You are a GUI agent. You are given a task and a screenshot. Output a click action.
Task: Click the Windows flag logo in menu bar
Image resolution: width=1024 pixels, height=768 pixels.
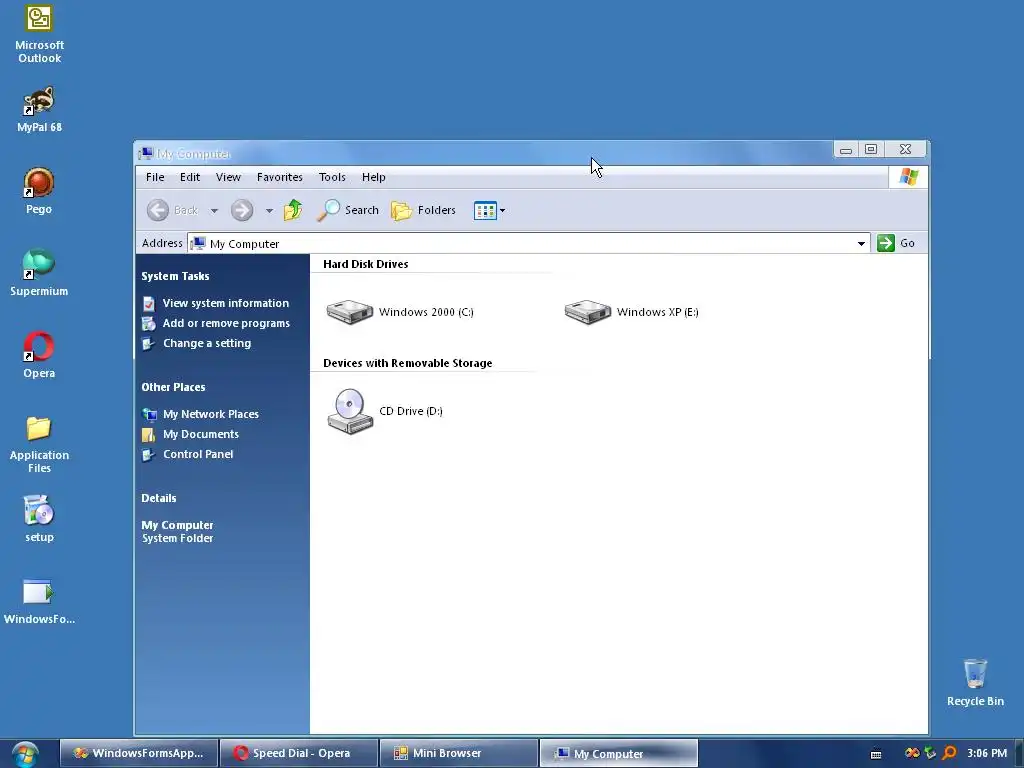coord(908,177)
